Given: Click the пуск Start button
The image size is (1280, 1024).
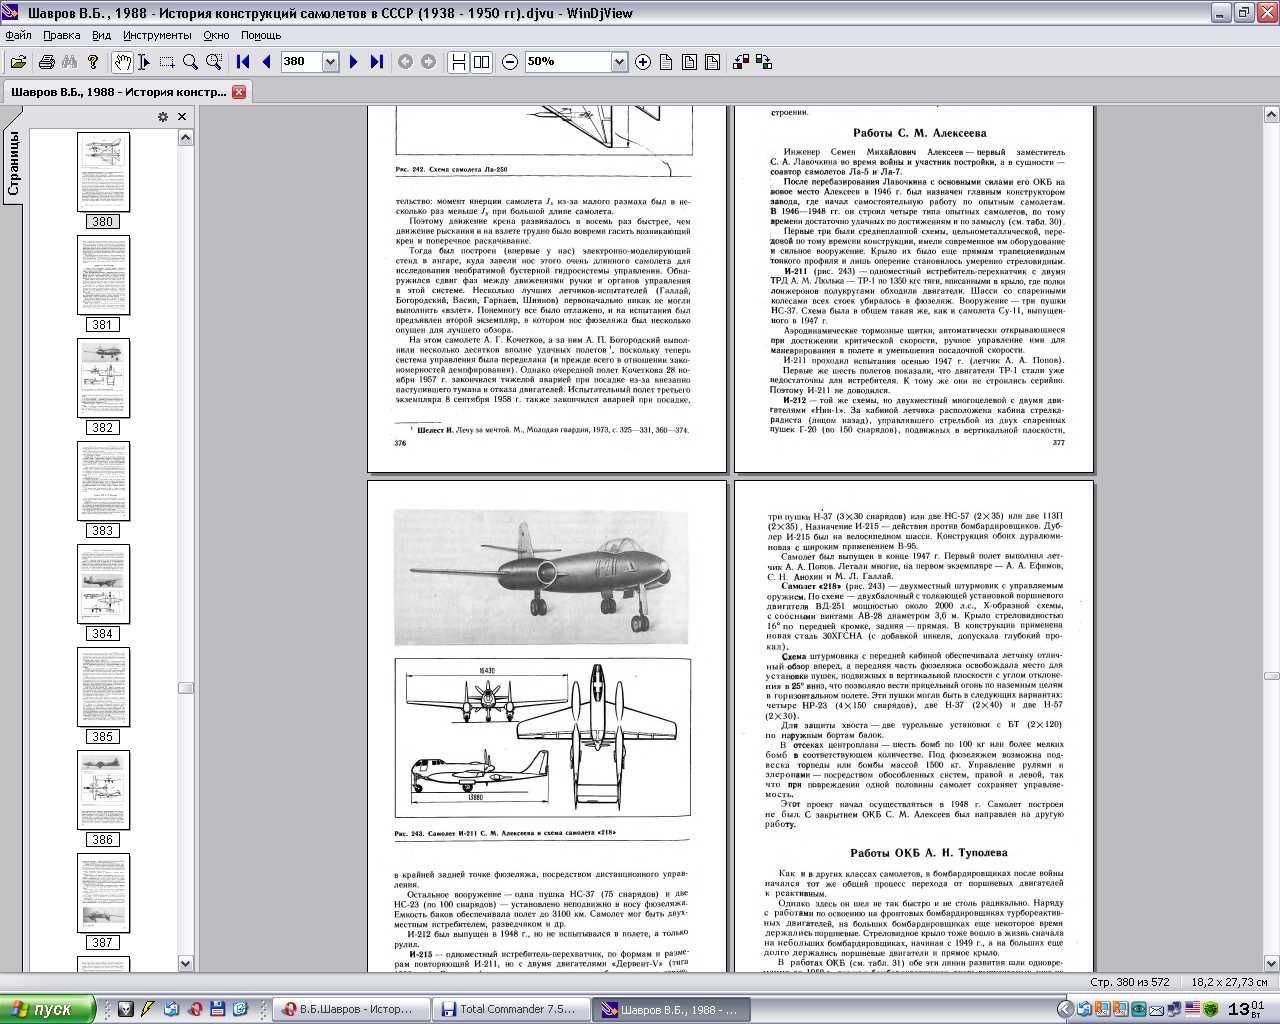Looking at the screenshot, I should point(47,1009).
